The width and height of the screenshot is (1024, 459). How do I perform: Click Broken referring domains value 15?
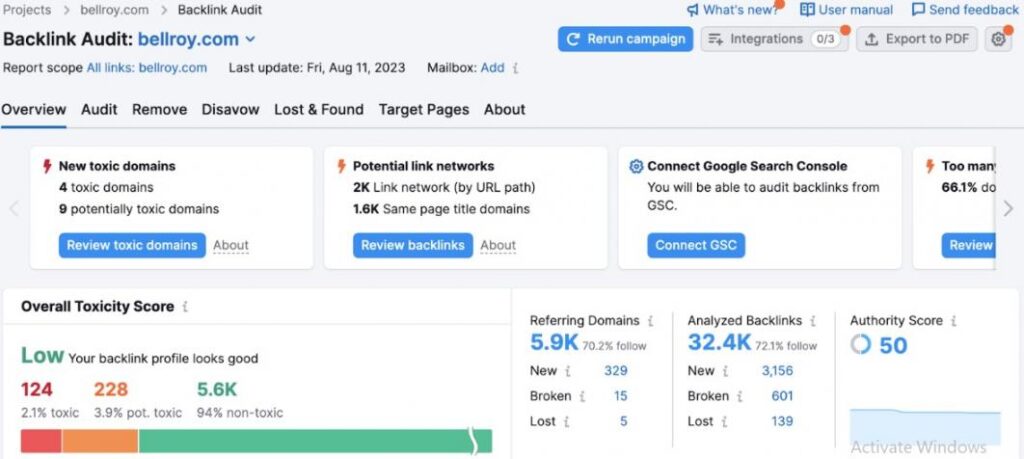pyautogui.click(x=620, y=396)
